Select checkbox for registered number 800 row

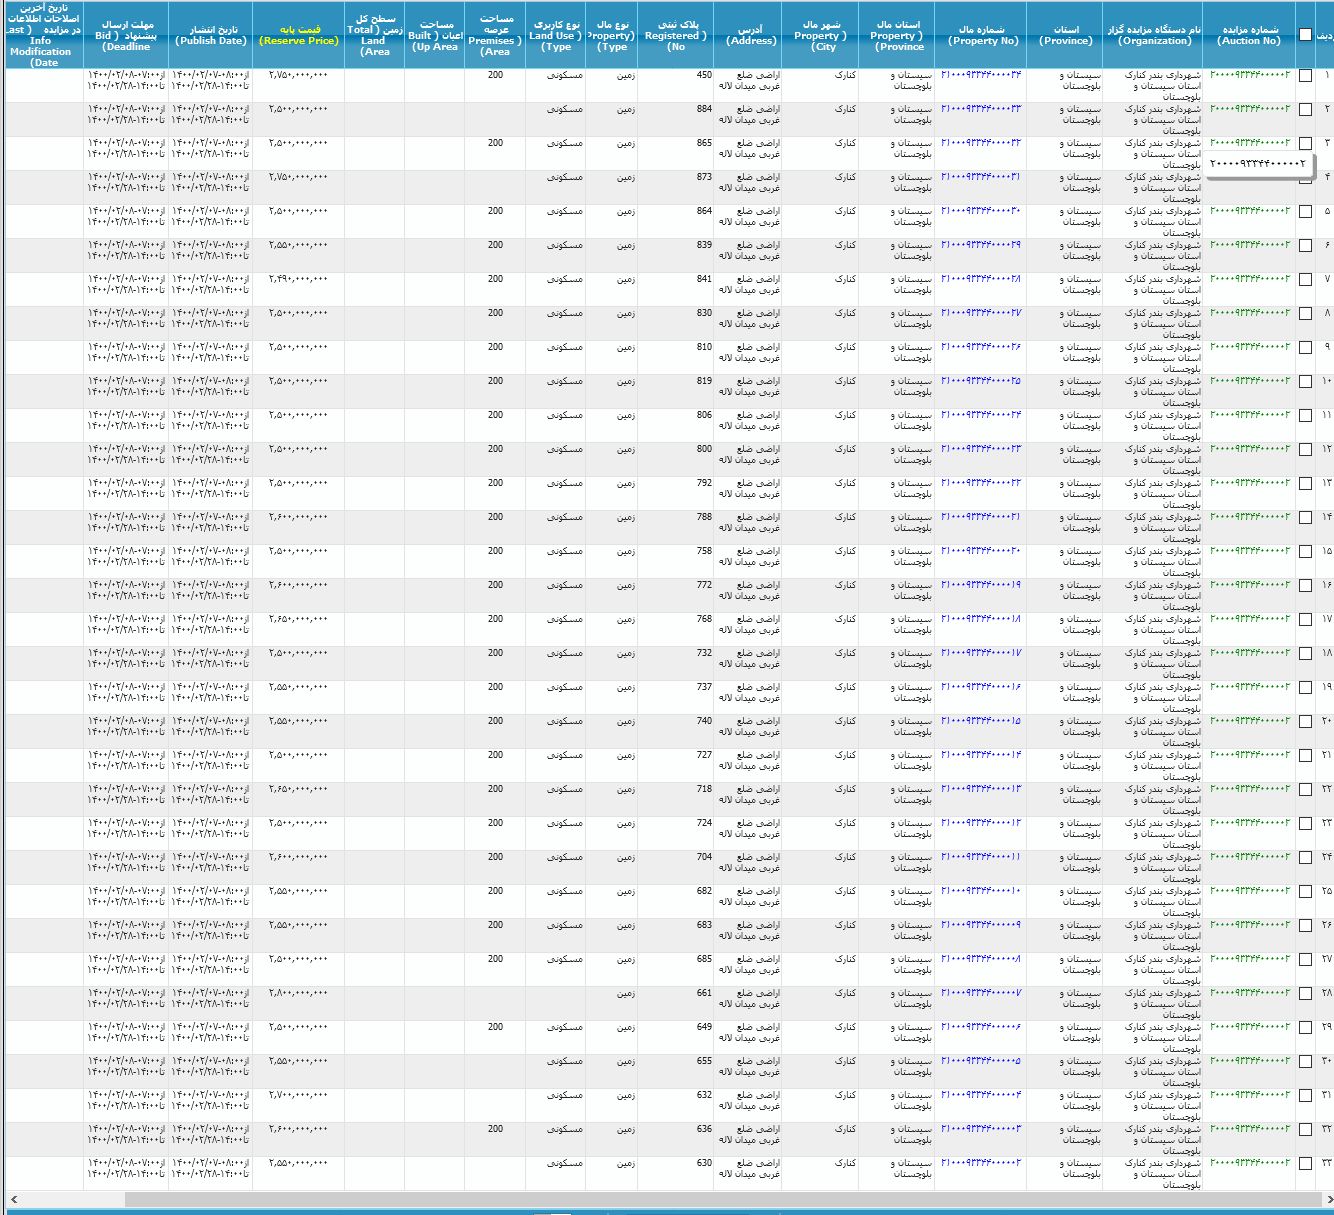click(1305, 450)
